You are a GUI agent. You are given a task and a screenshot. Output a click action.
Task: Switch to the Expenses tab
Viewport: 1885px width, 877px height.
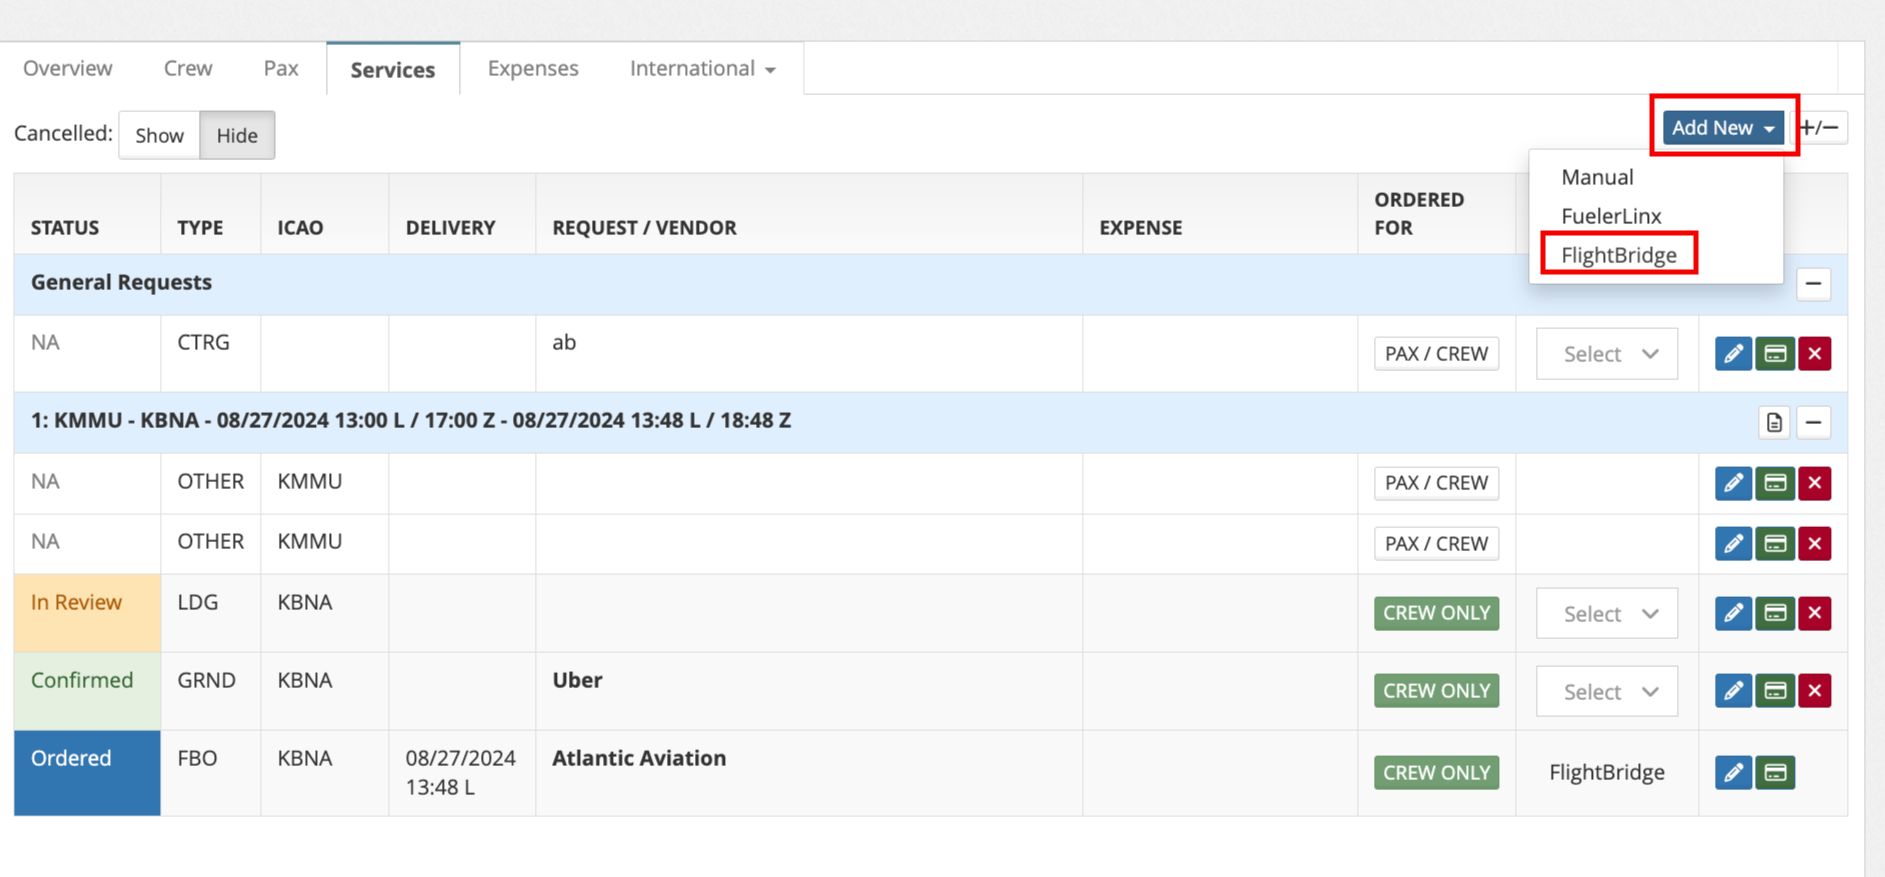point(533,68)
